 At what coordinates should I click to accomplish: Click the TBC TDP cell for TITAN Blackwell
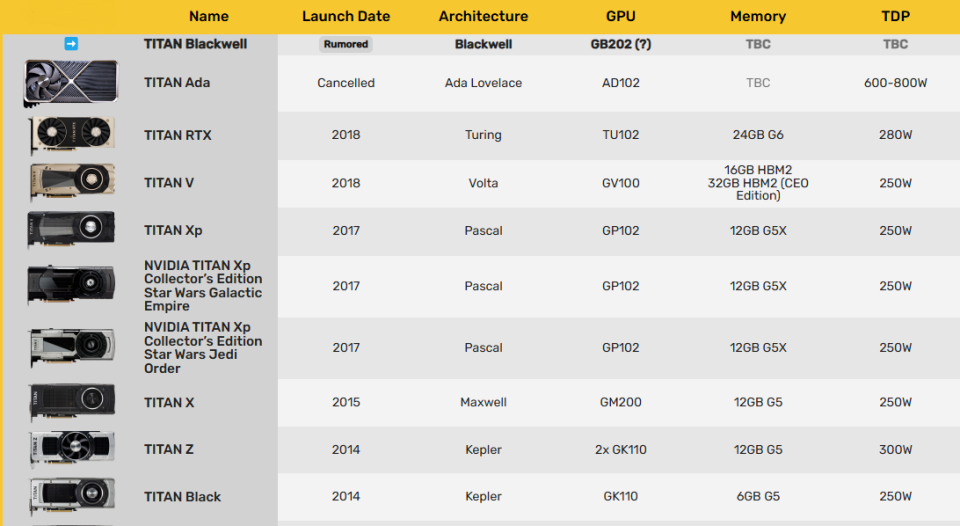tap(896, 44)
